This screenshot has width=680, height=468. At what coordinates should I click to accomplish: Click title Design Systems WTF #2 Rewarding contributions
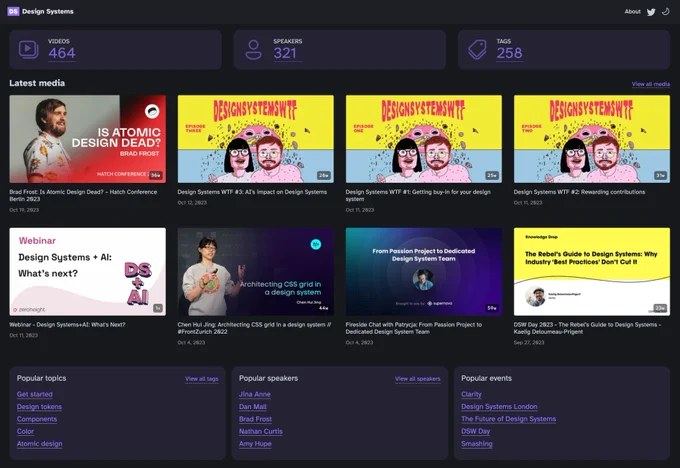click(x=579, y=192)
